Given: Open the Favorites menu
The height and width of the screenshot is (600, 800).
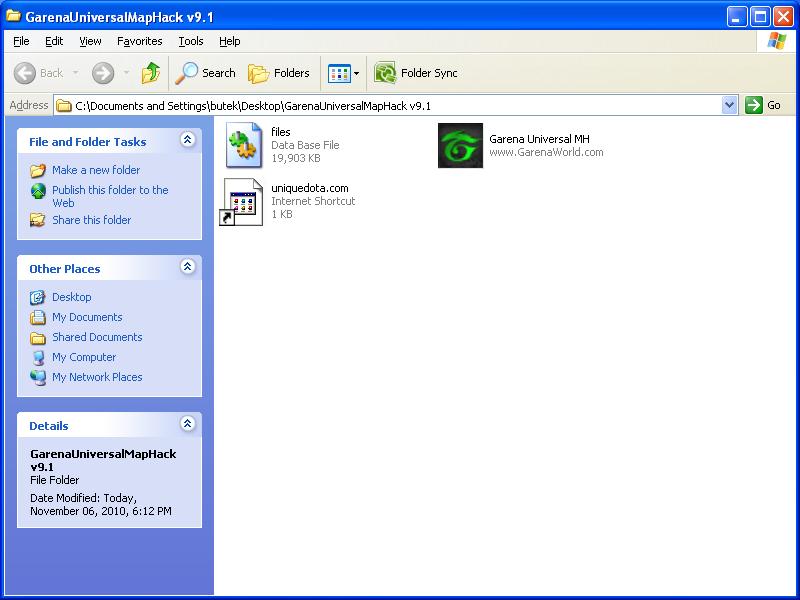Looking at the screenshot, I should (140, 41).
